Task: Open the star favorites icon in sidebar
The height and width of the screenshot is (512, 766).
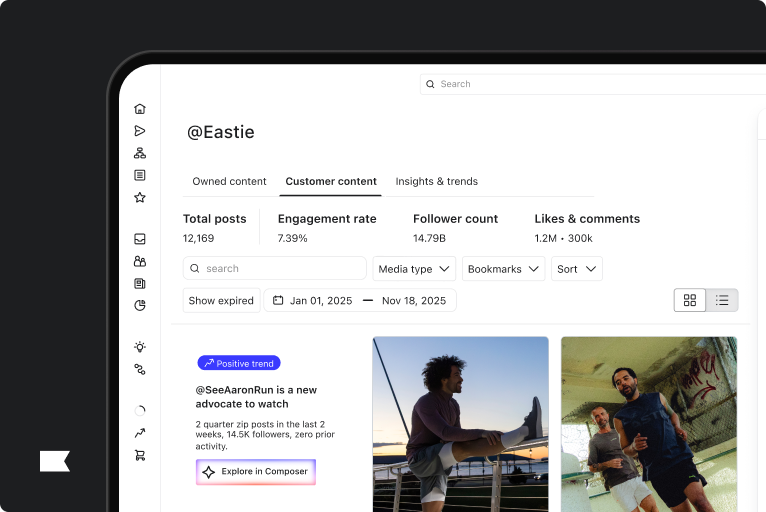Action: pyautogui.click(x=140, y=197)
